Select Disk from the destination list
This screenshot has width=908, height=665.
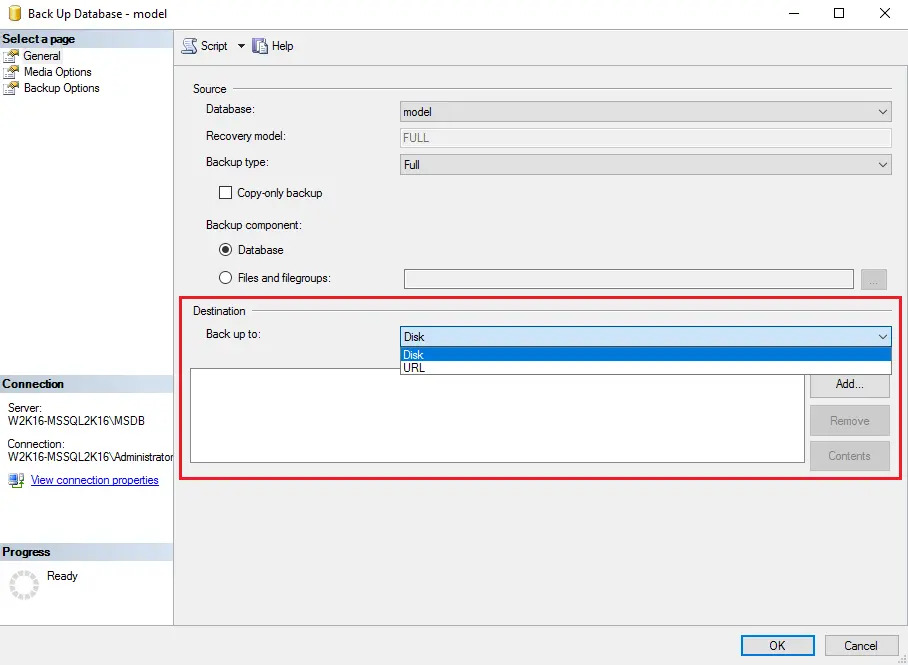click(x=645, y=355)
